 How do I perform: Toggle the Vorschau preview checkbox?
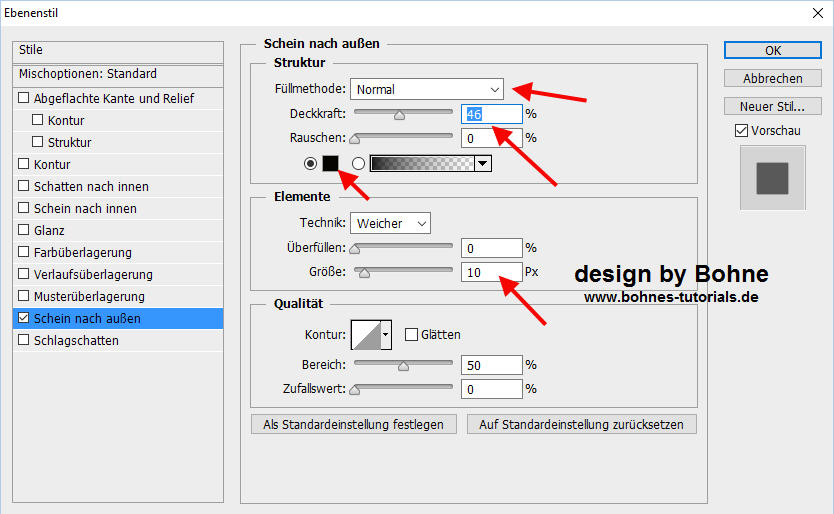click(741, 131)
